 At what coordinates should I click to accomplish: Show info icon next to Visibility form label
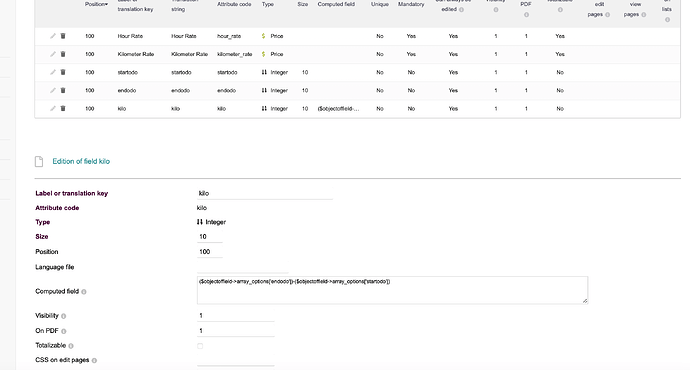point(64,316)
